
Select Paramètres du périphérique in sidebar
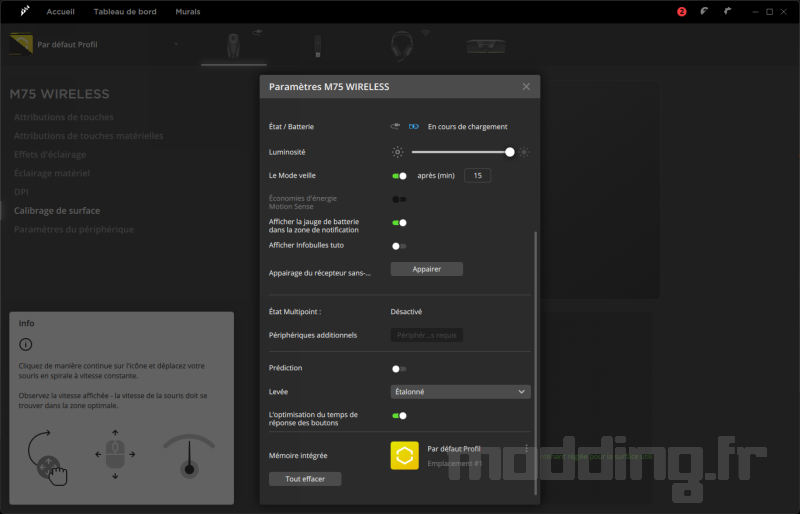pos(73,229)
